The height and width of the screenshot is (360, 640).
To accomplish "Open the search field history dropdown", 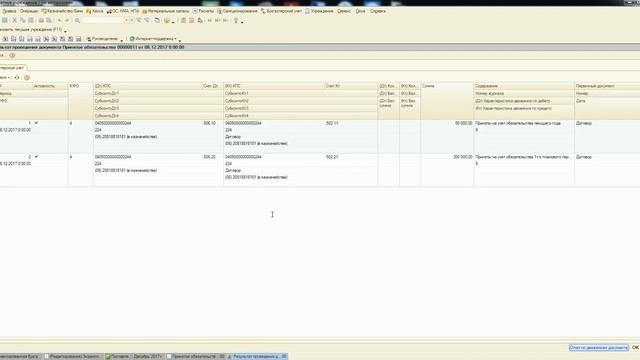I will pos(126,20).
